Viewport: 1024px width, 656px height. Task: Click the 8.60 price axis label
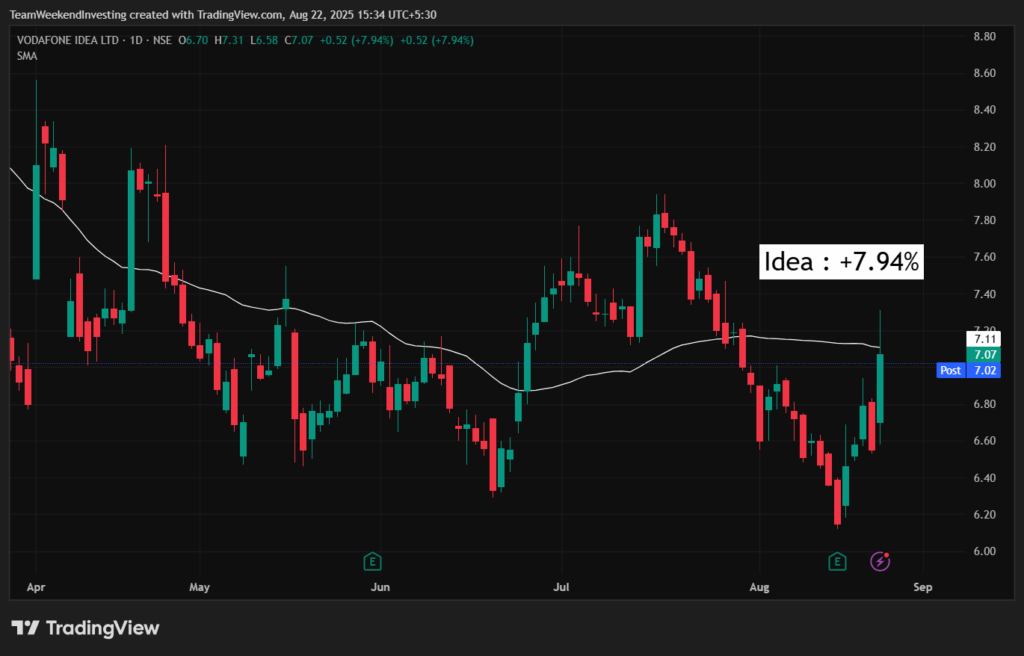(984, 73)
